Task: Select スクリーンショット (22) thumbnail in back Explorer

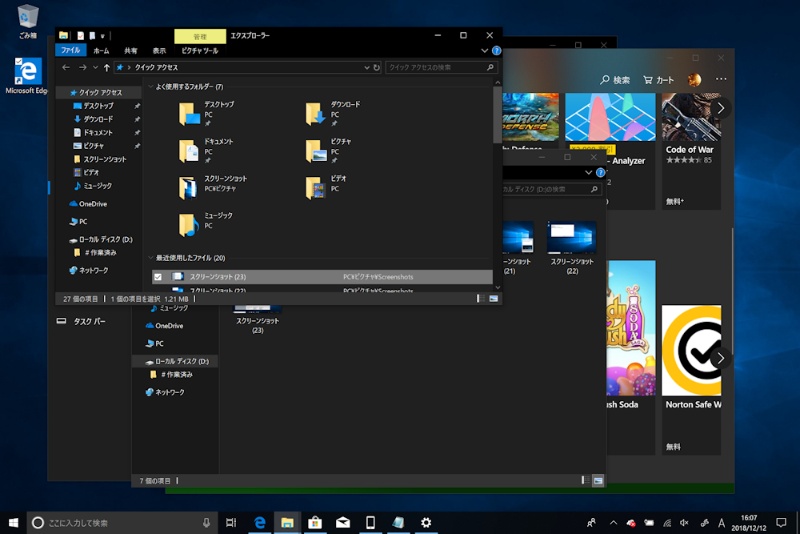Action: click(571, 248)
